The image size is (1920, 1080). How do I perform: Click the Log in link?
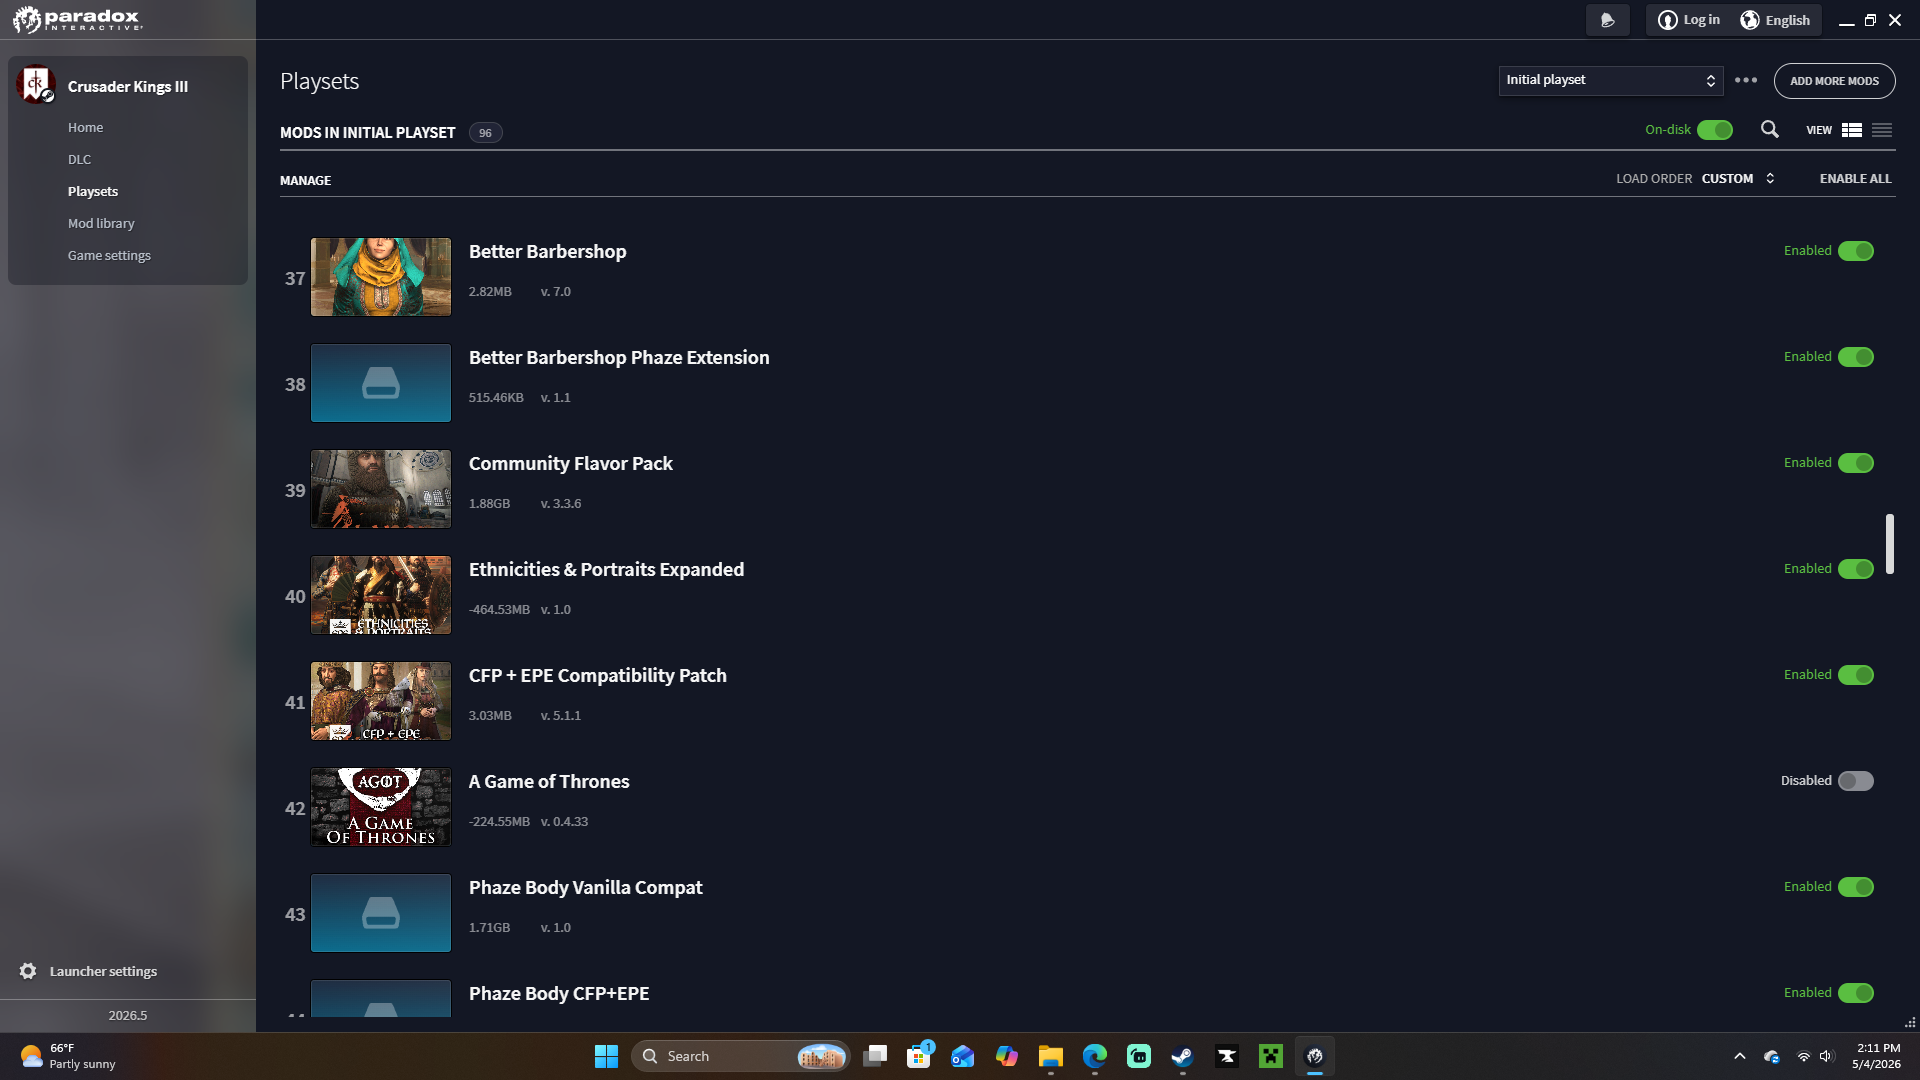(1701, 20)
